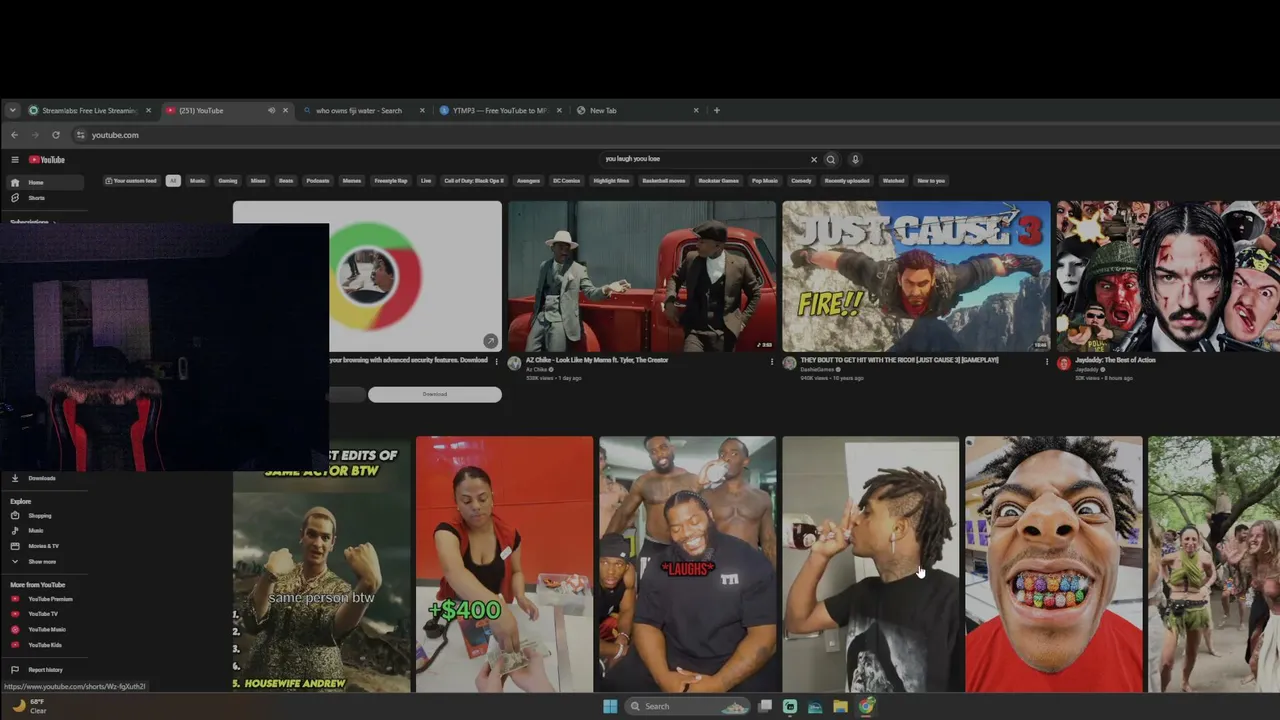Reload the YouTube page
The height and width of the screenshot is (720, 1280).
click(x=56, y=135)
